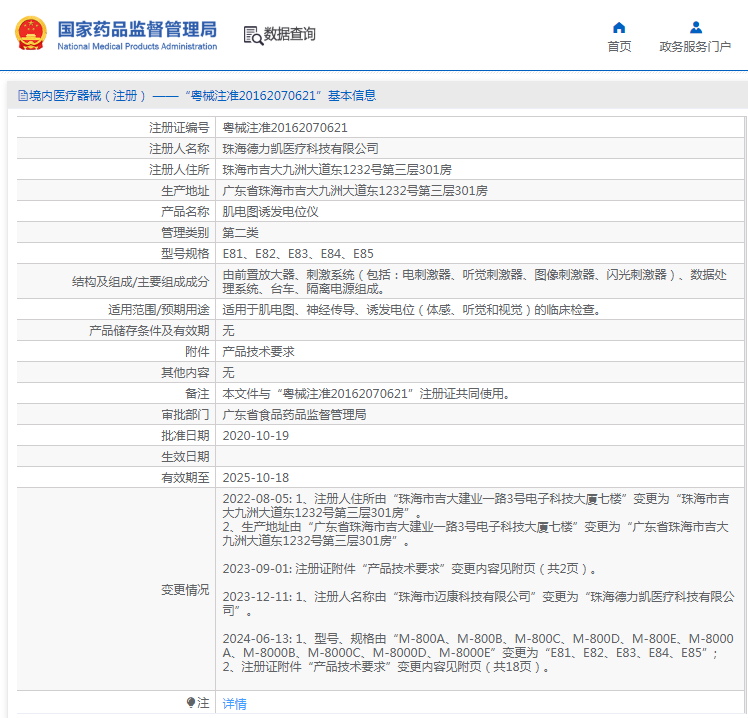Select product name 肌电图诱发电位仪
The width and height of the screenshot is (748, 718).
[x=270, y=212]
